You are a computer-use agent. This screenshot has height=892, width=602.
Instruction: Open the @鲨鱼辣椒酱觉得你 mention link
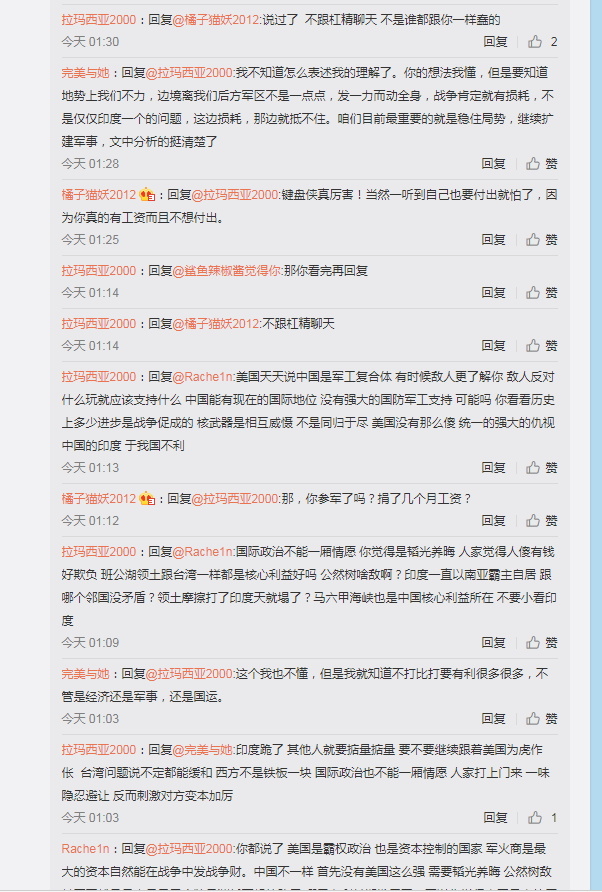[x=228, y=271]
